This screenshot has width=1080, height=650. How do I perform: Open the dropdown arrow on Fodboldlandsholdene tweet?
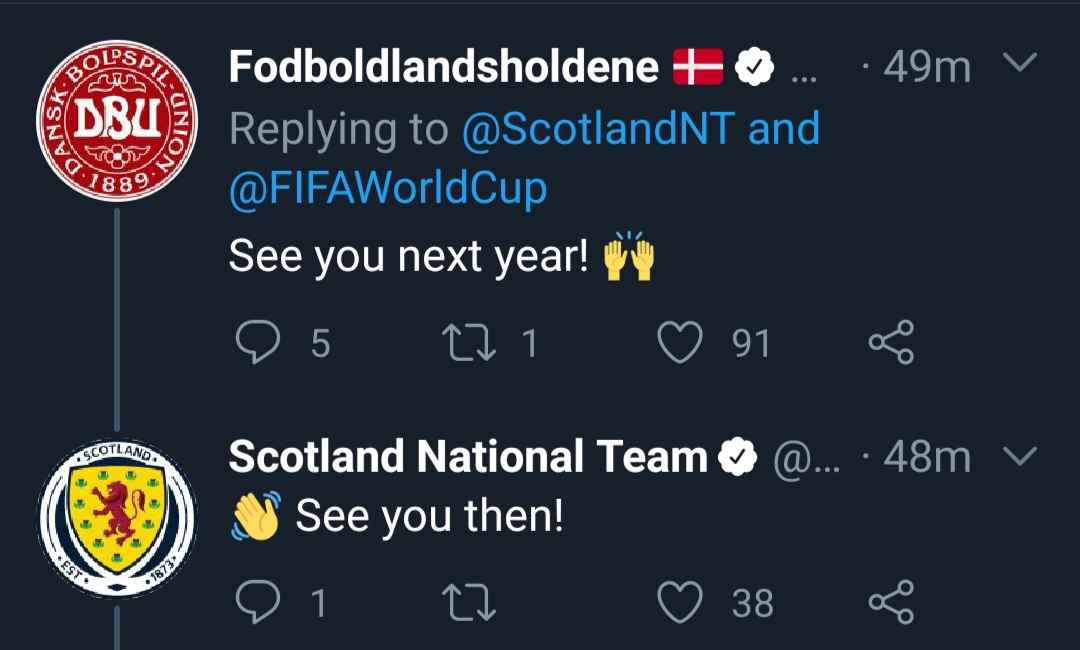point(1020,63)
